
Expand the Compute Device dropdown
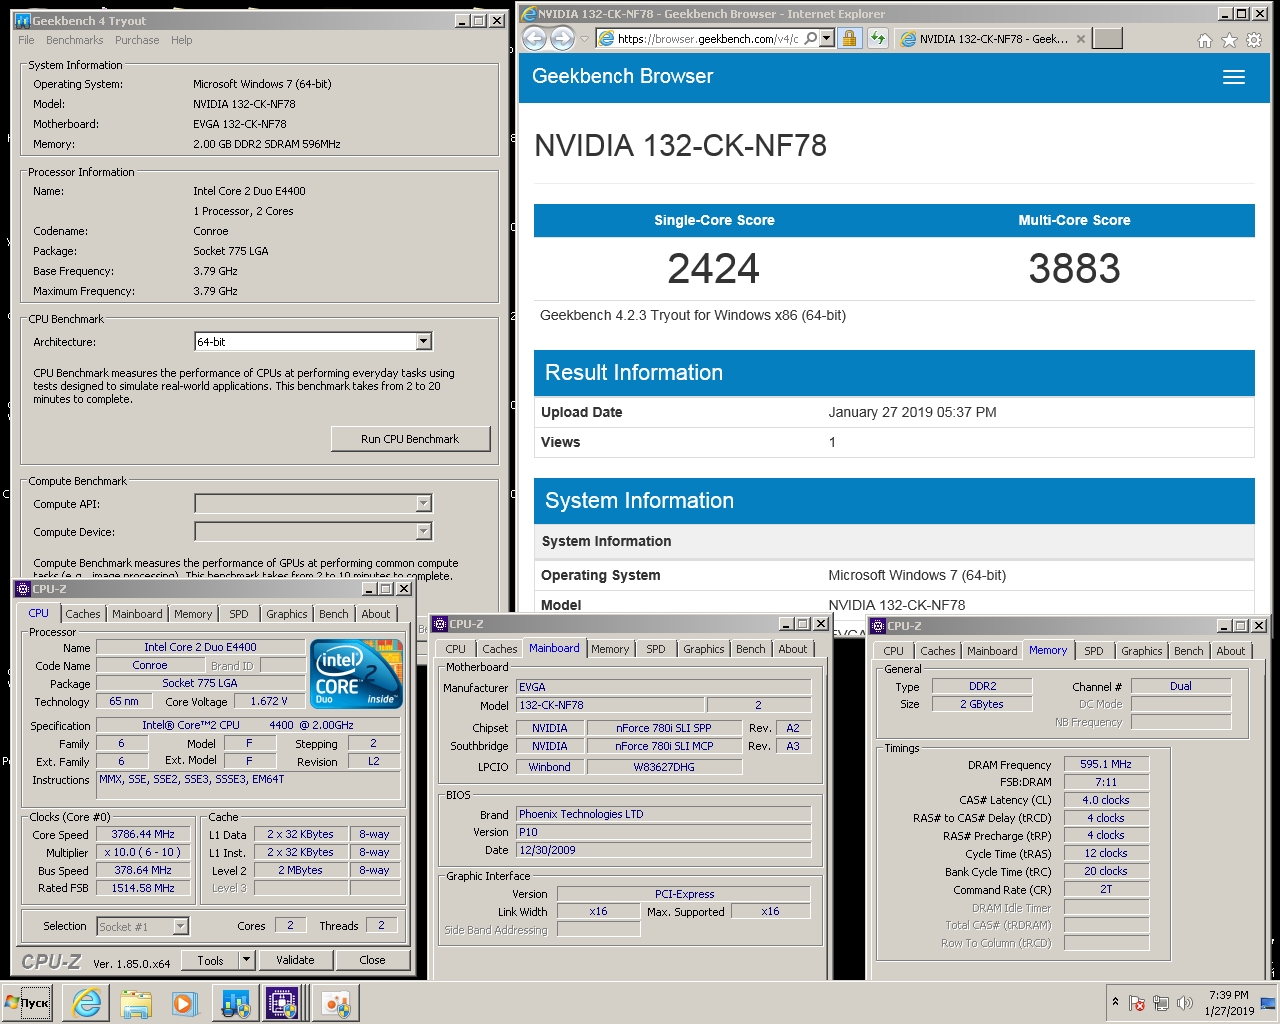coord(424,531)
